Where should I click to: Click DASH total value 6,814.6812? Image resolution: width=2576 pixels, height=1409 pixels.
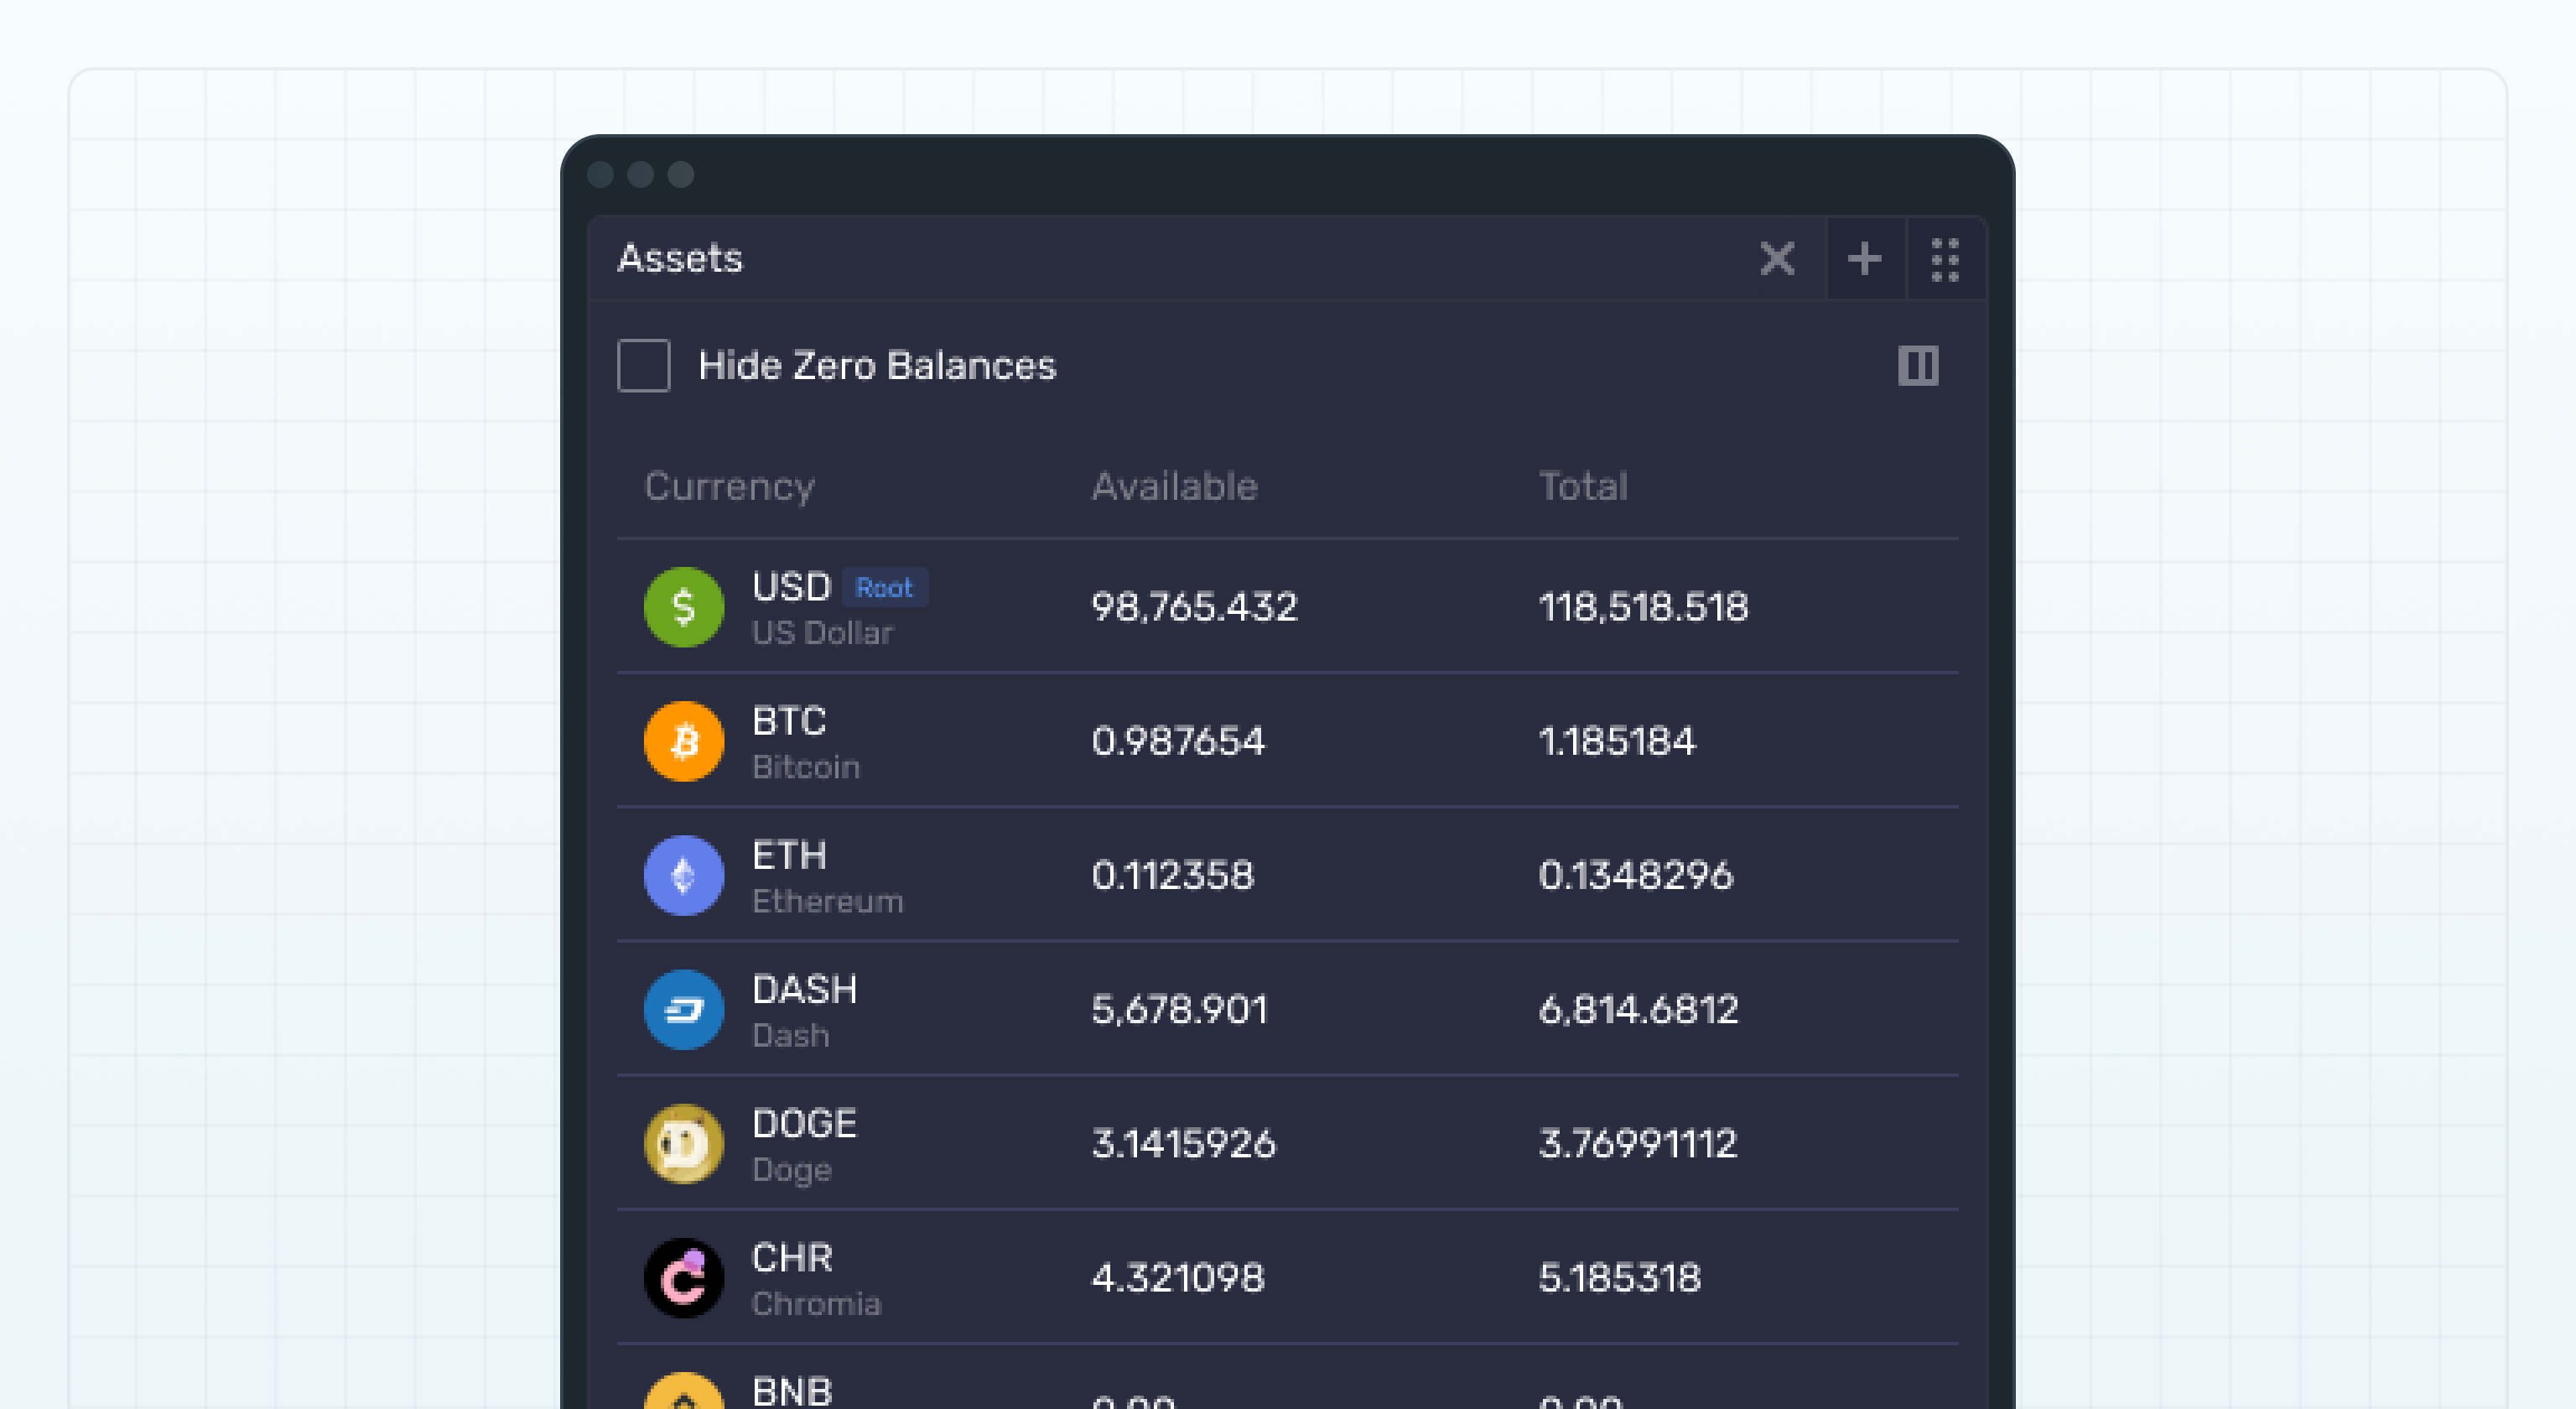[1638, 1009]
